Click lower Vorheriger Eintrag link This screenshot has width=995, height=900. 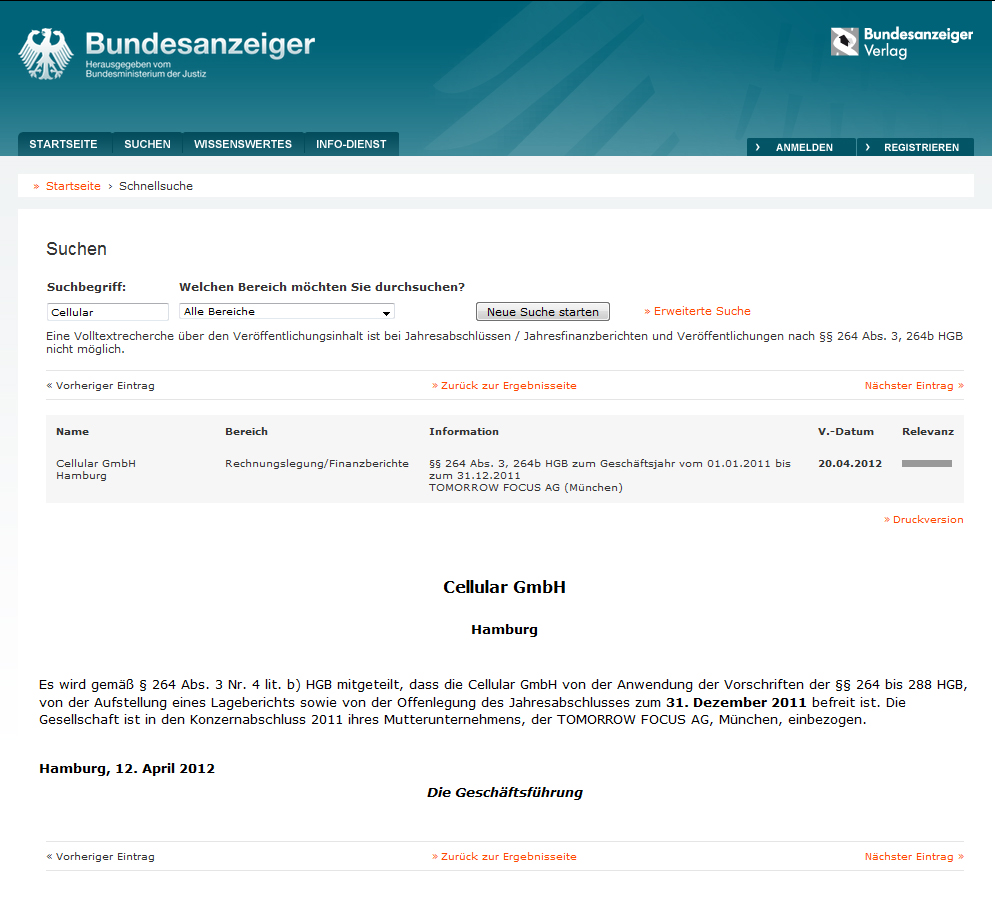coord(100,856)
